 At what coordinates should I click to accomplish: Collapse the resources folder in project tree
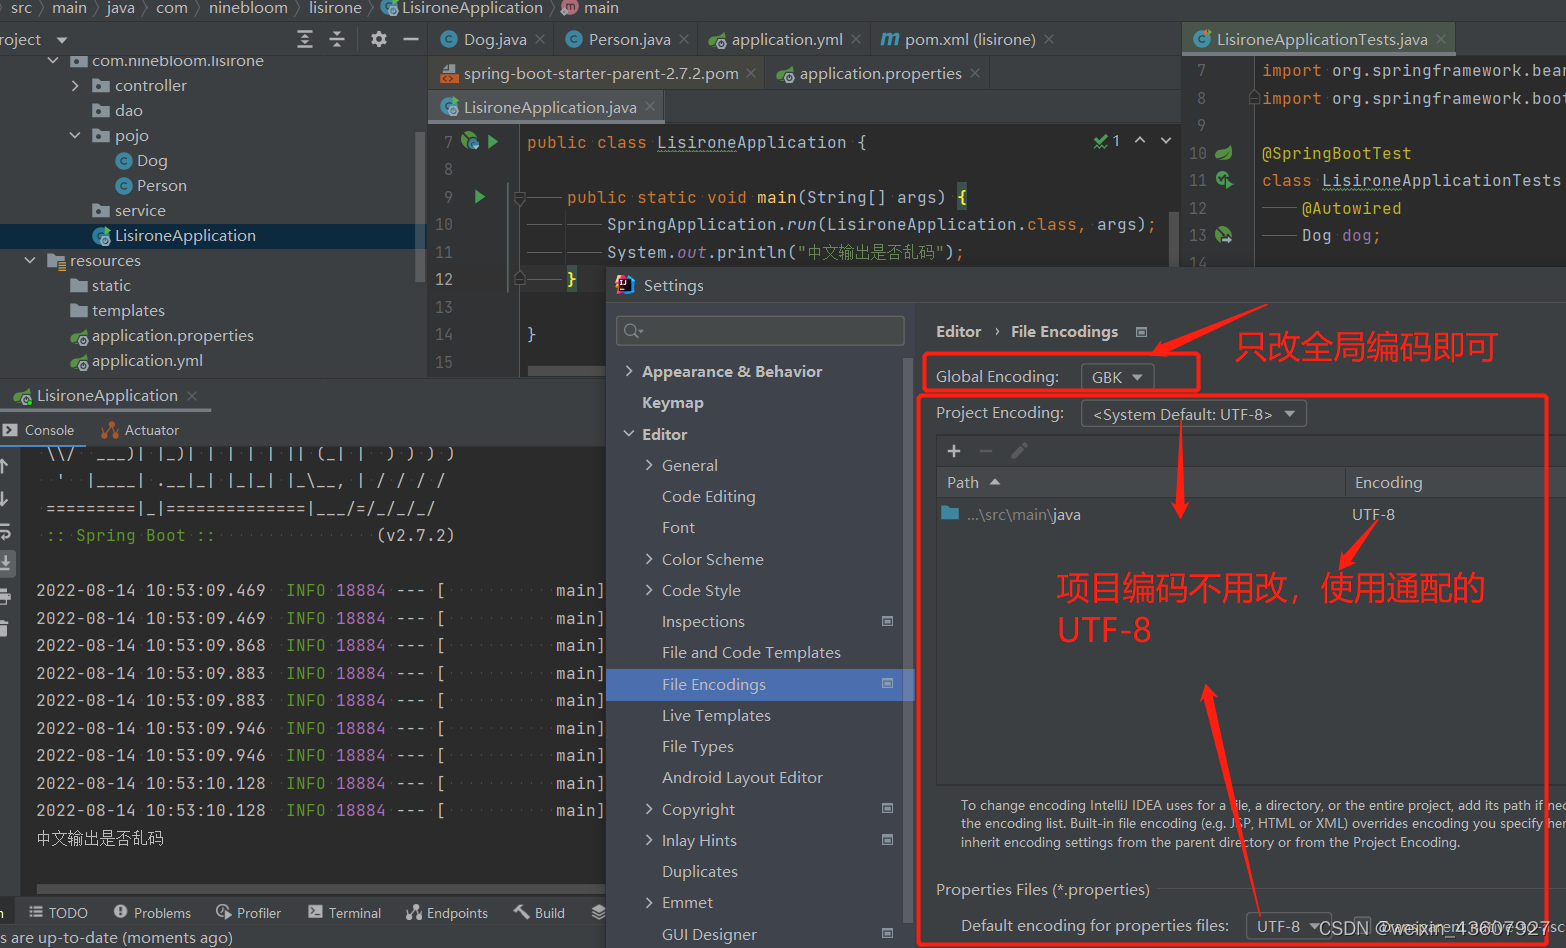click(30, 260)
